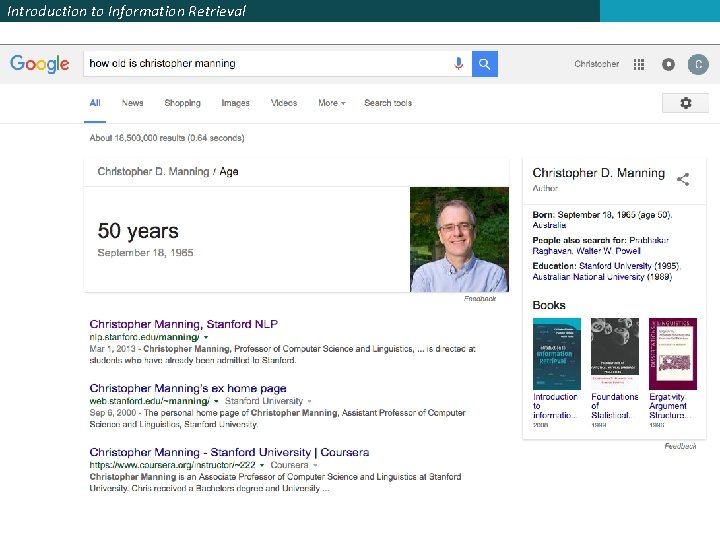
Task: Click the Christopher Manning portrait photo
Action: (459, 239)
